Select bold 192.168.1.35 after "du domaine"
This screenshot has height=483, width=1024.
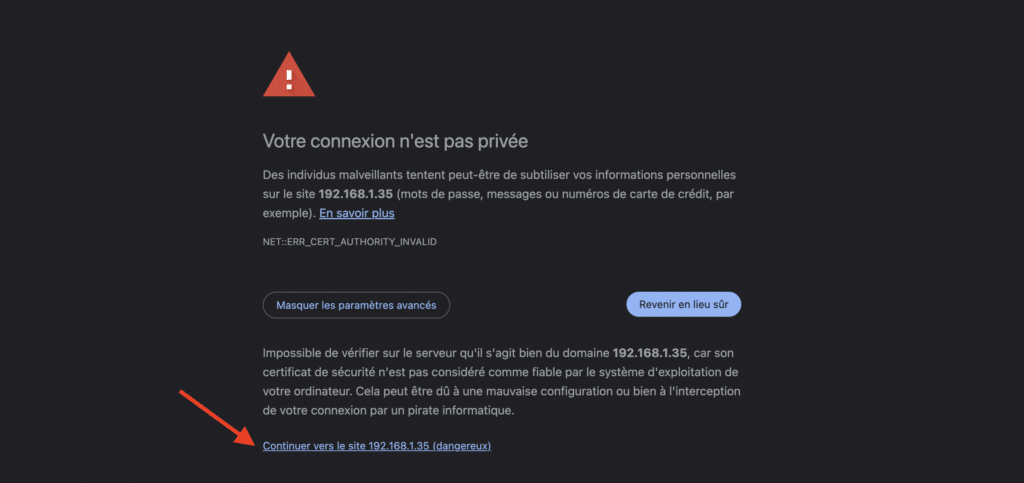[x=650, y=352]
